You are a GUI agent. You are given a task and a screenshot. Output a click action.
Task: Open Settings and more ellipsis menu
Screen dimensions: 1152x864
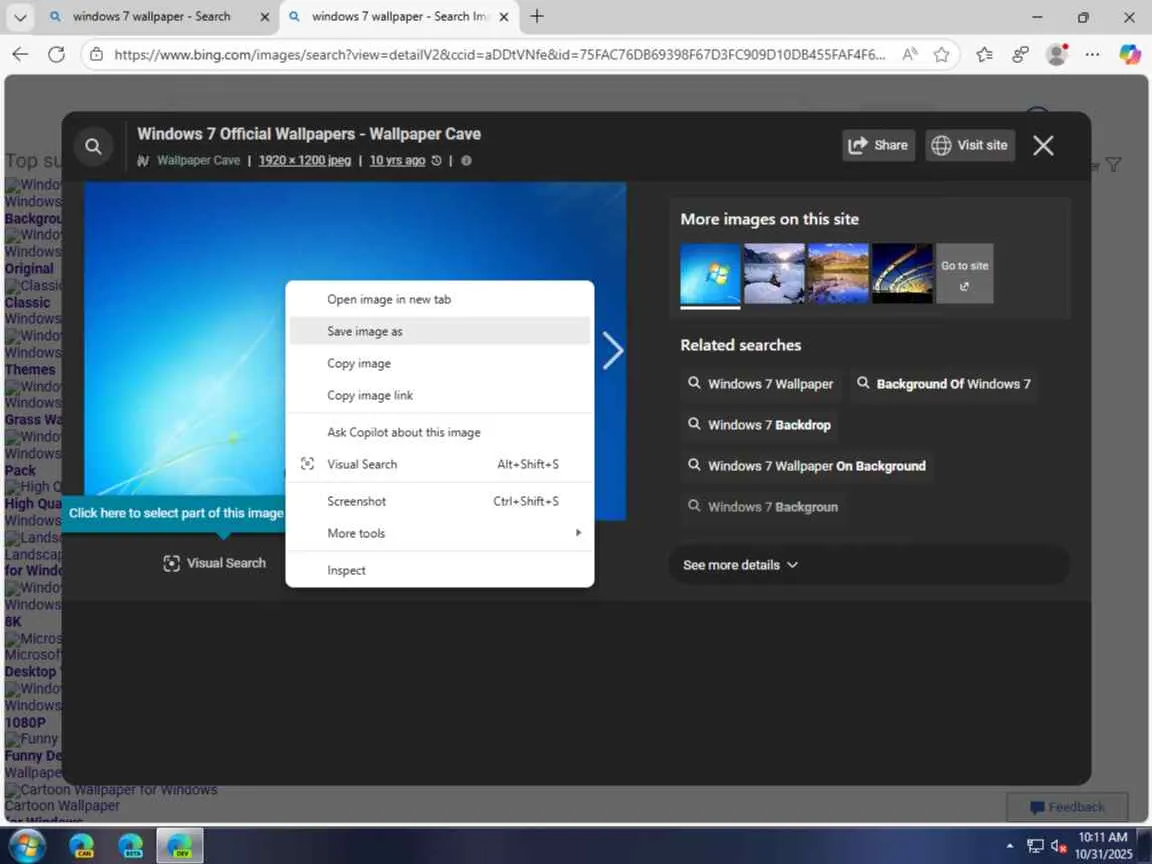tap(1092, 54)
